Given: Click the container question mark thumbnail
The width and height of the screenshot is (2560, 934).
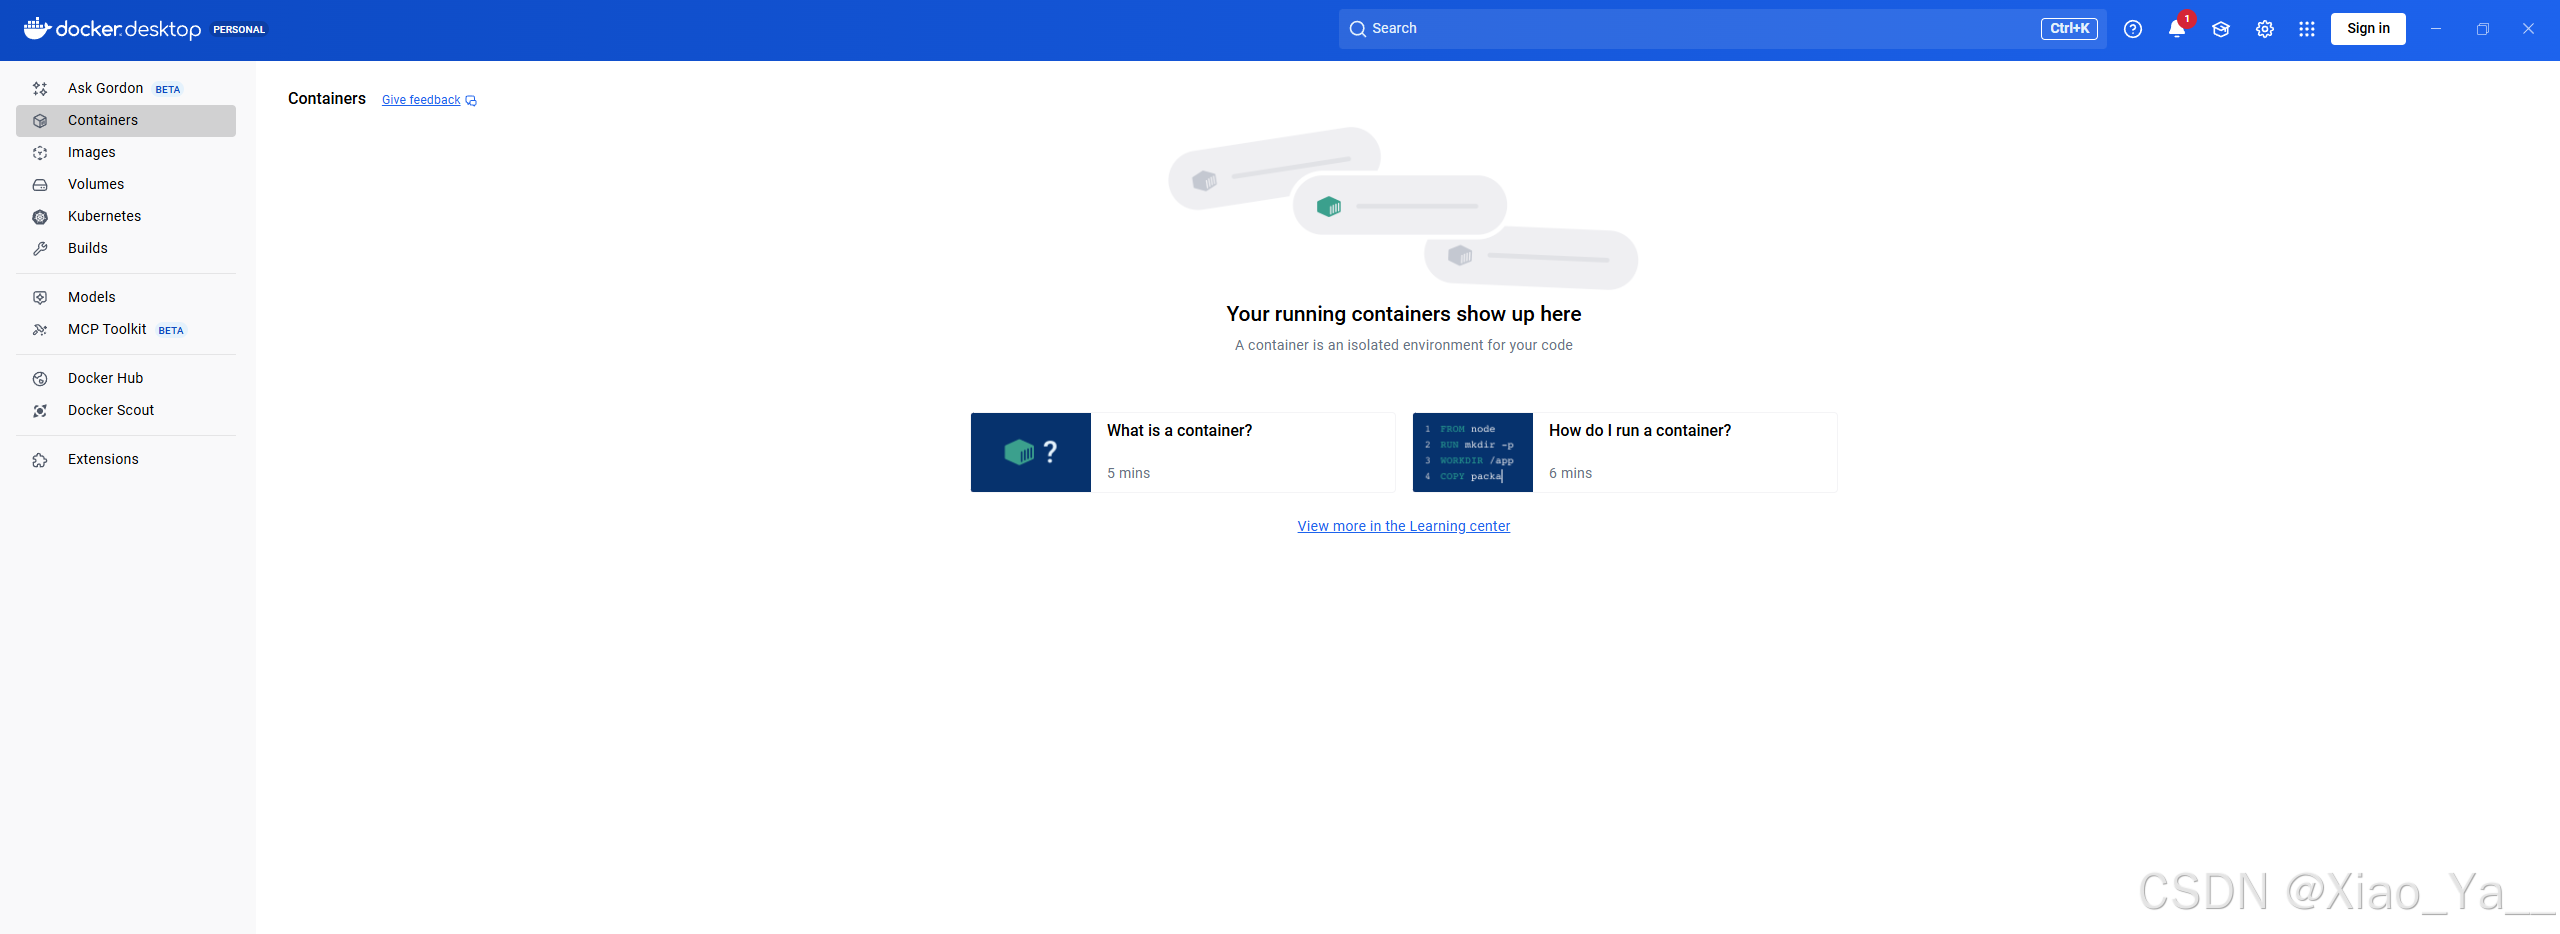Looking at the screenshot, I should point(1031,452).
